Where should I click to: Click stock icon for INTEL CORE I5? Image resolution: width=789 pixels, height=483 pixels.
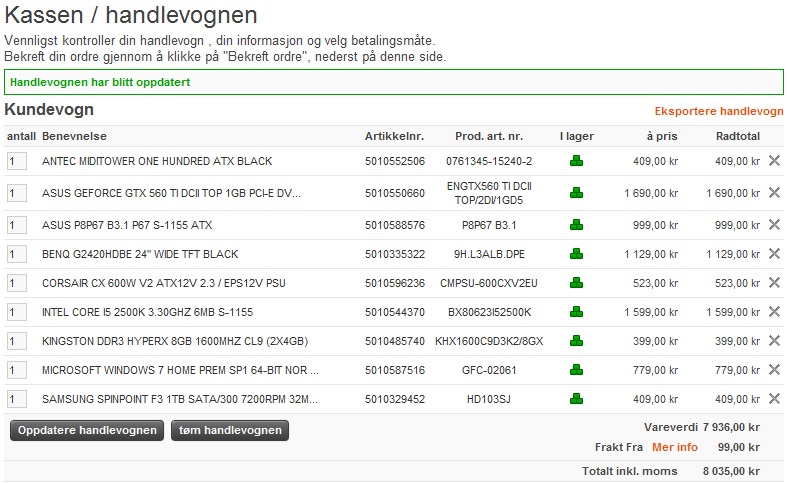pos(577,312)
